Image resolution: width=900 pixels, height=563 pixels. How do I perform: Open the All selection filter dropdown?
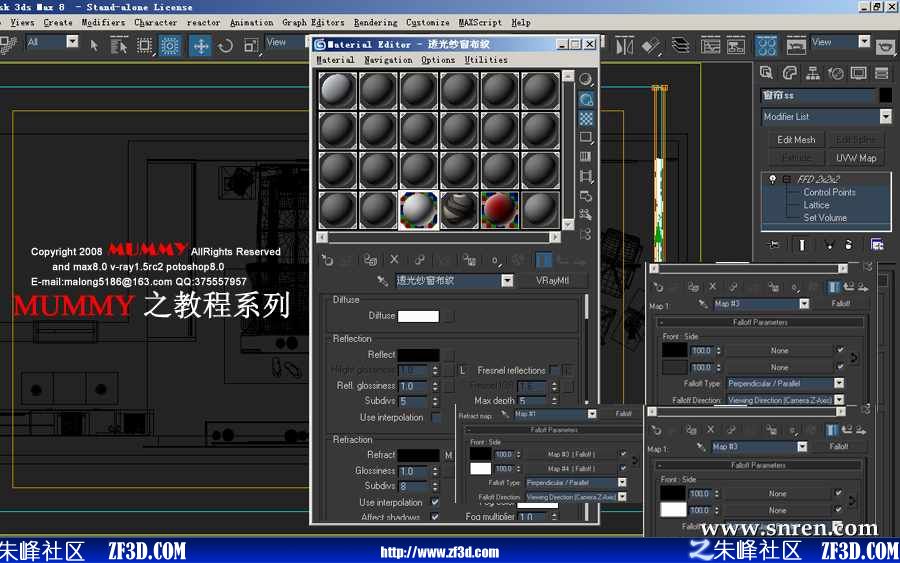[x=72, y=42]
